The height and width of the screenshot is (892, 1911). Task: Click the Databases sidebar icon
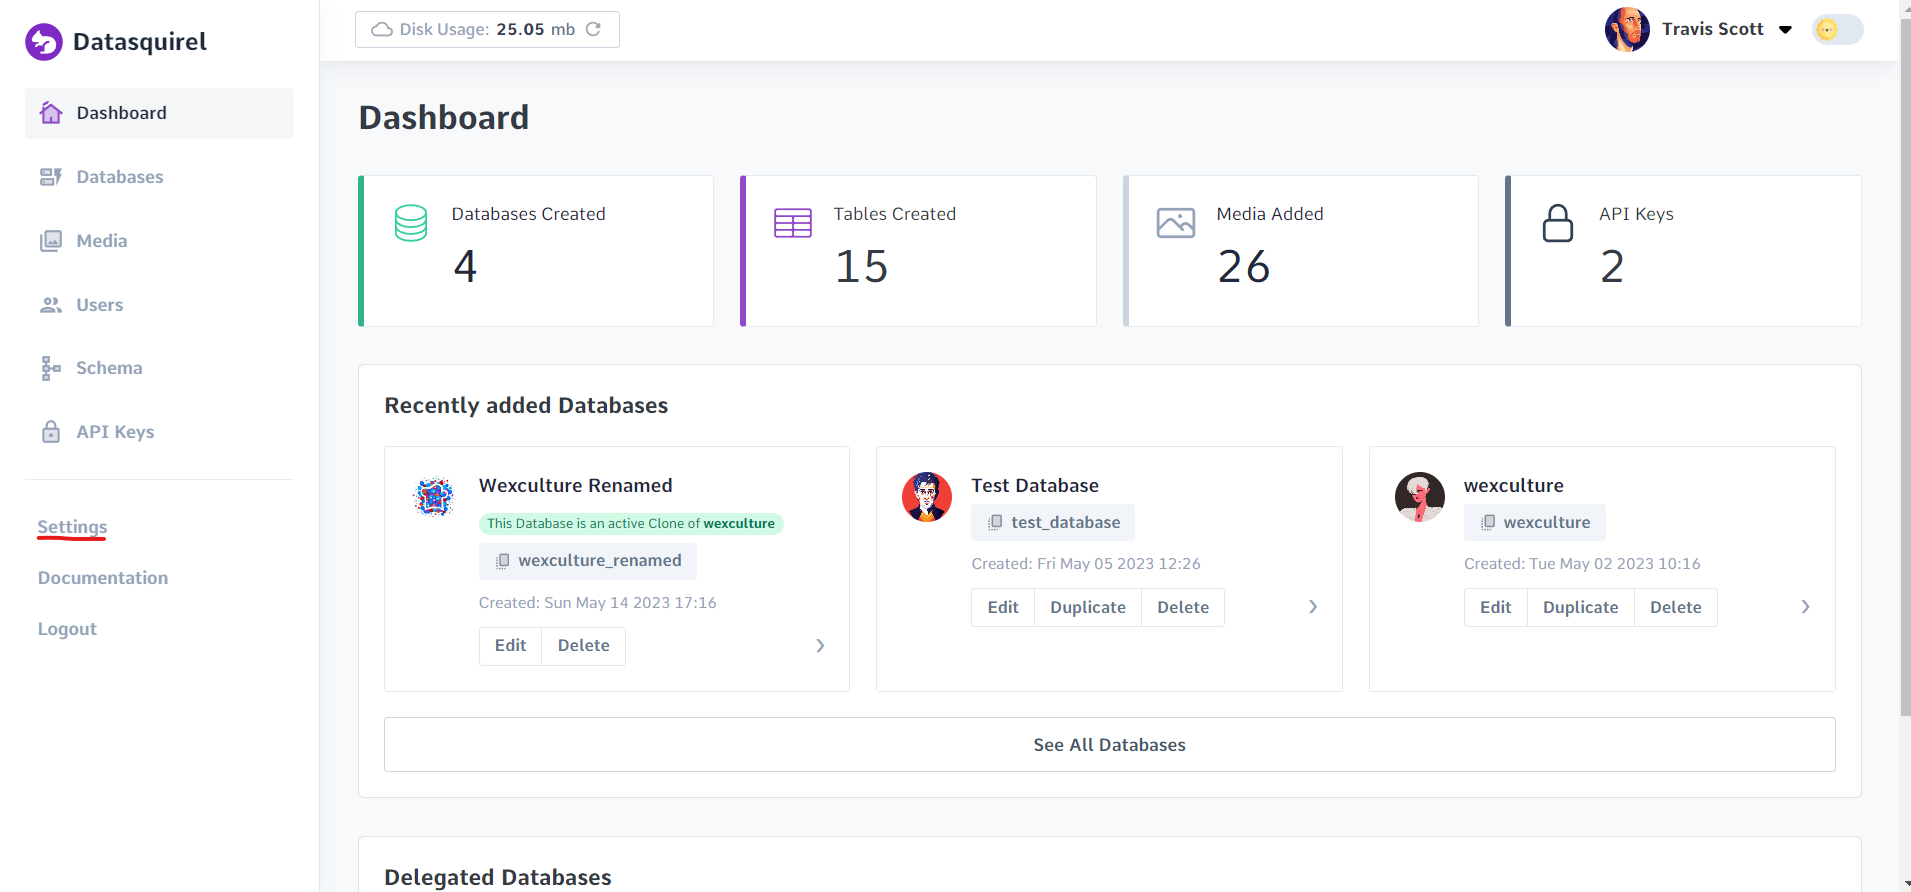(51, 177)
